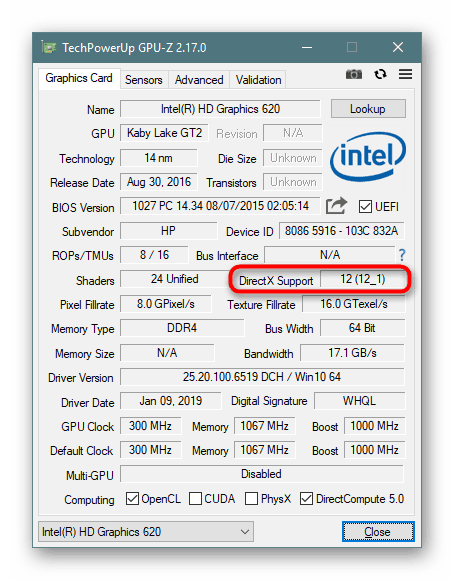Viewport: 454px width, 580px height.
Task: Click the Lookup button
Action: pos(368,109)
